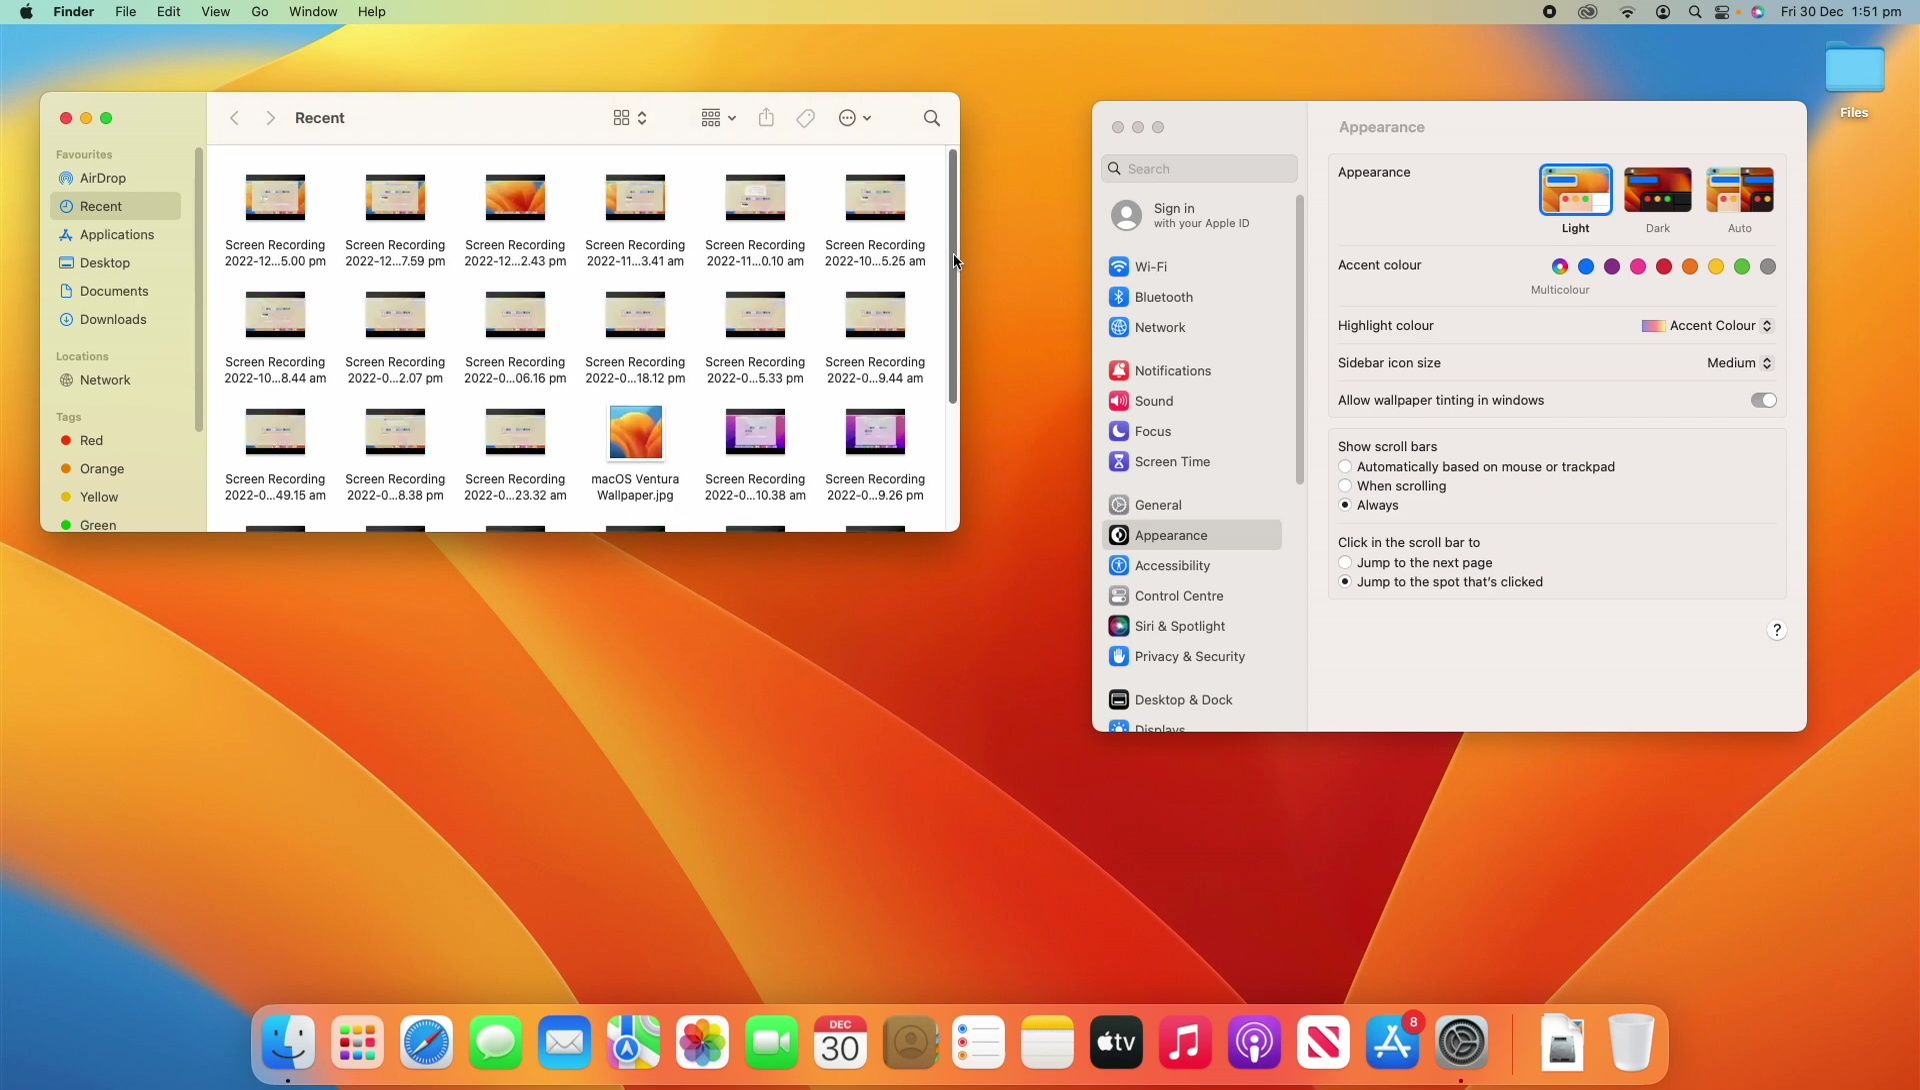
Task: Click the help question mark button
Action: (x=1776, y=630)
